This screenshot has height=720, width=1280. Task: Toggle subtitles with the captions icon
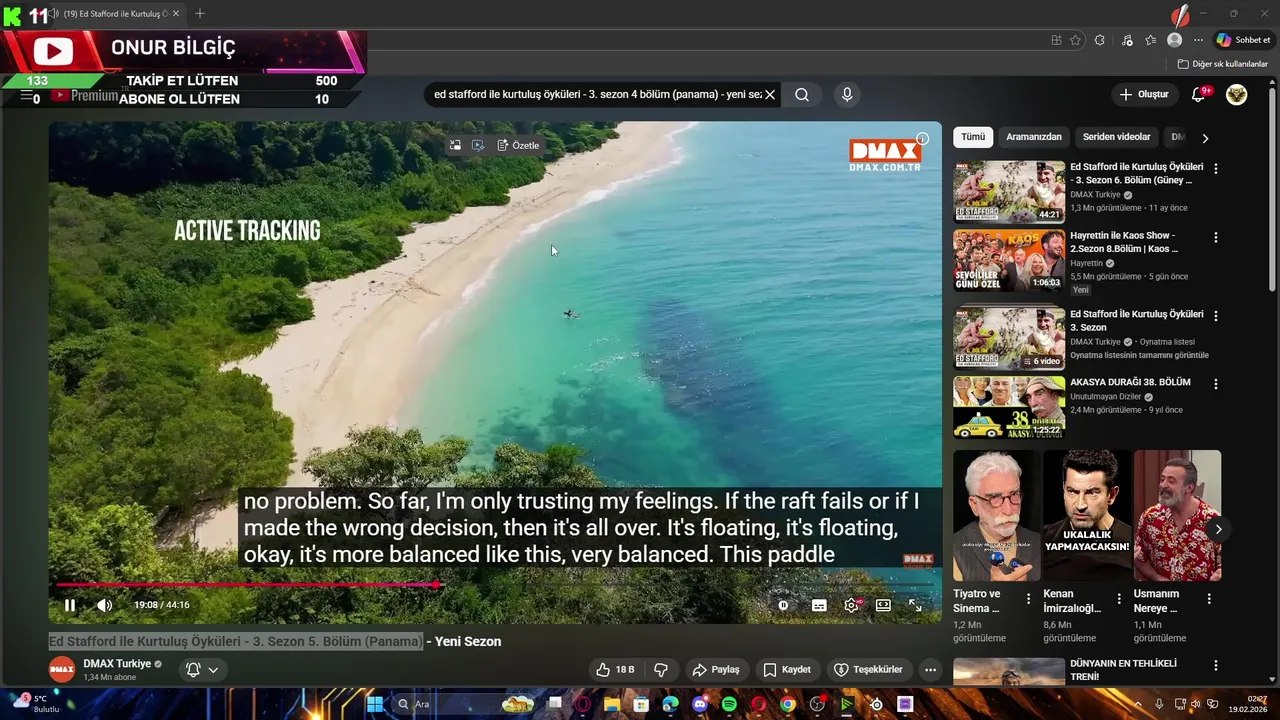coord(819,605)
